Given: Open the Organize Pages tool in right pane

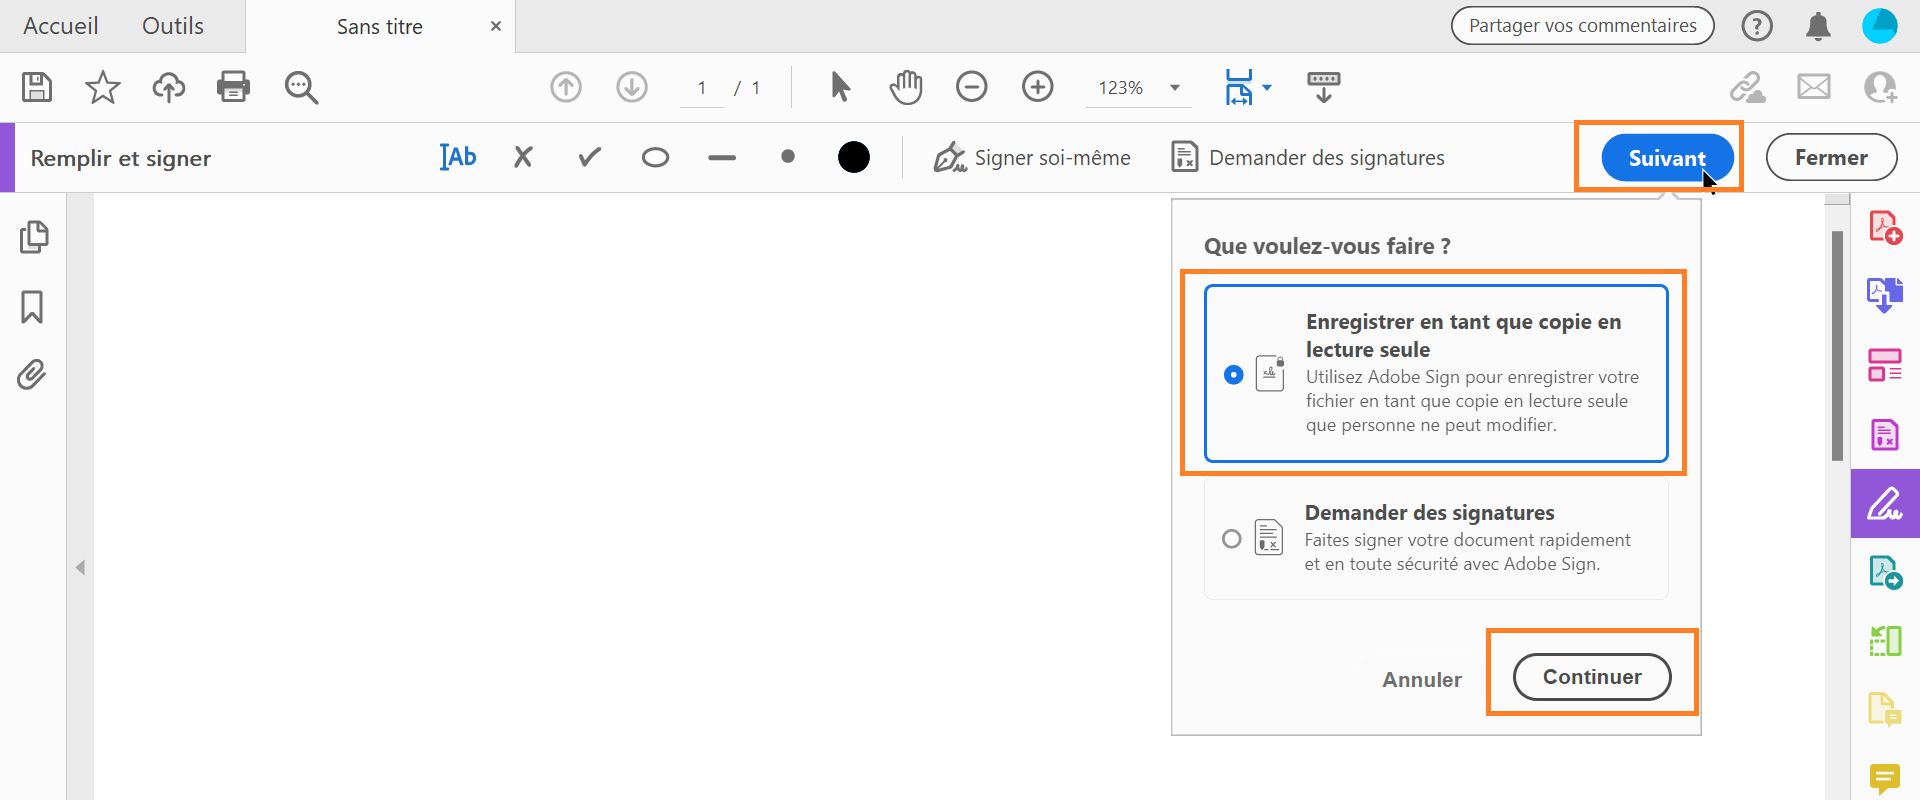Looking at the screenshot, I should click(x=1886, y=365).
